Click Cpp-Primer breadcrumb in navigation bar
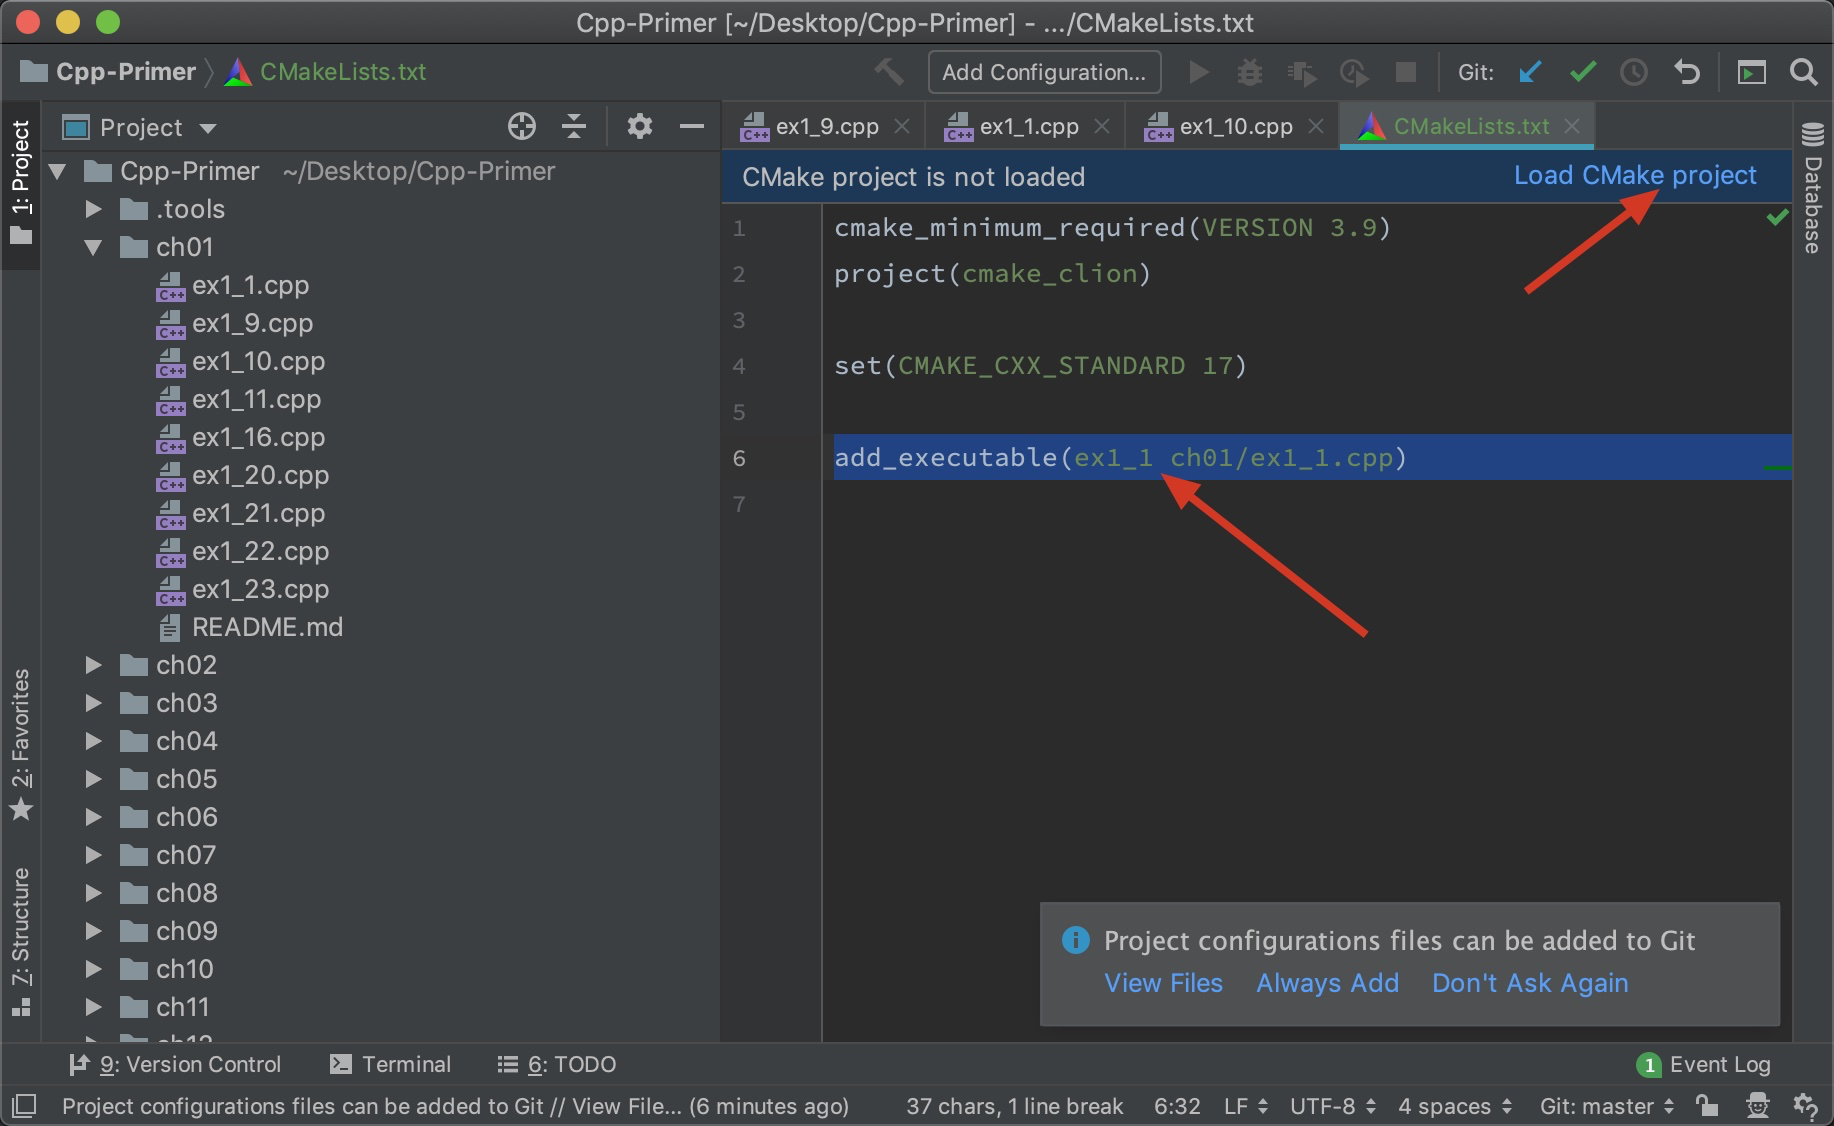Screen dimensions: 1834x1126 (108, 72)
